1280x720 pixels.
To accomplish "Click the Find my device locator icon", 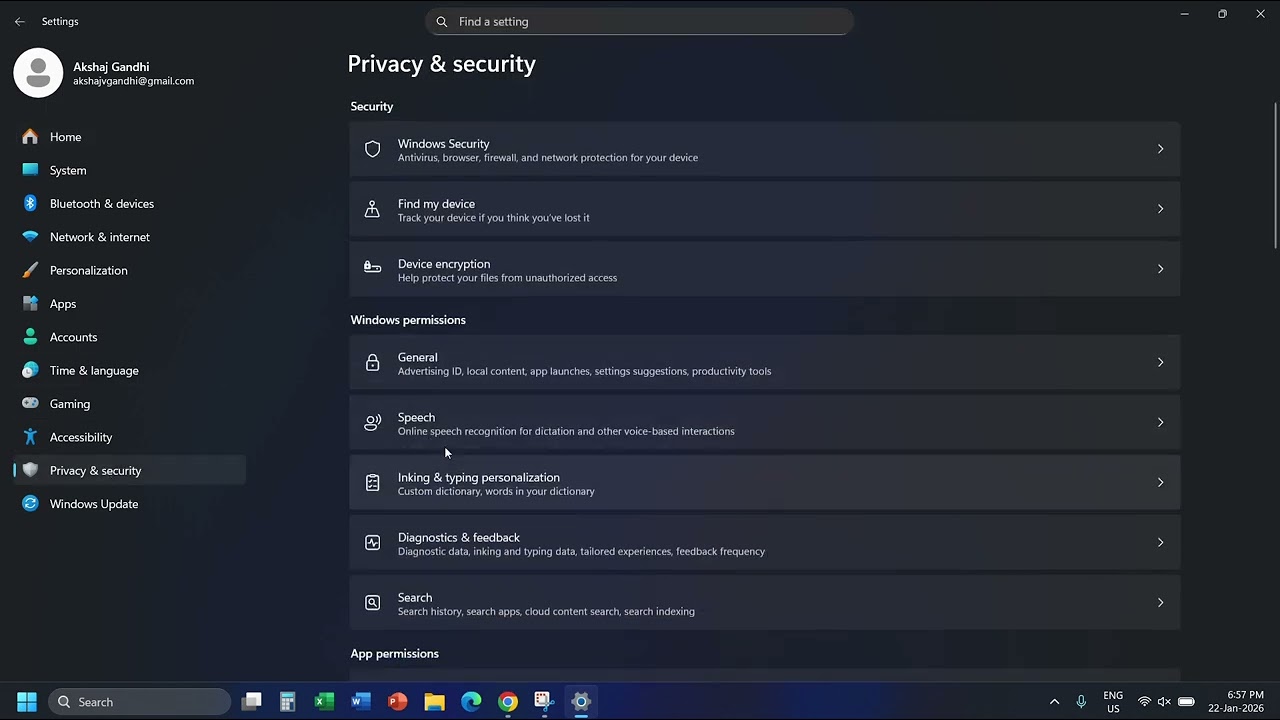I will tap(372, 209).
